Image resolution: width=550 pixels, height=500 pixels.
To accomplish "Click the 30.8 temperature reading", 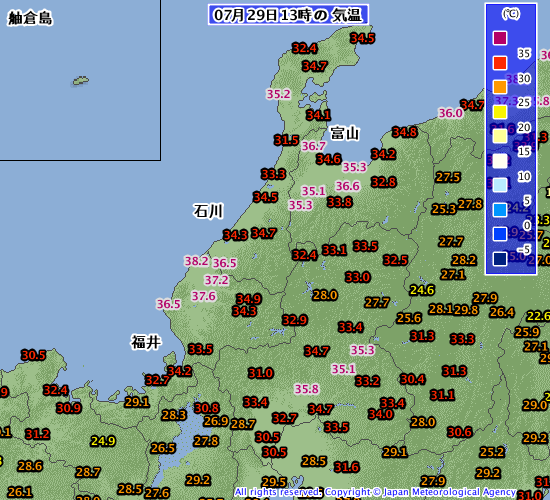I will coord(207,408).
